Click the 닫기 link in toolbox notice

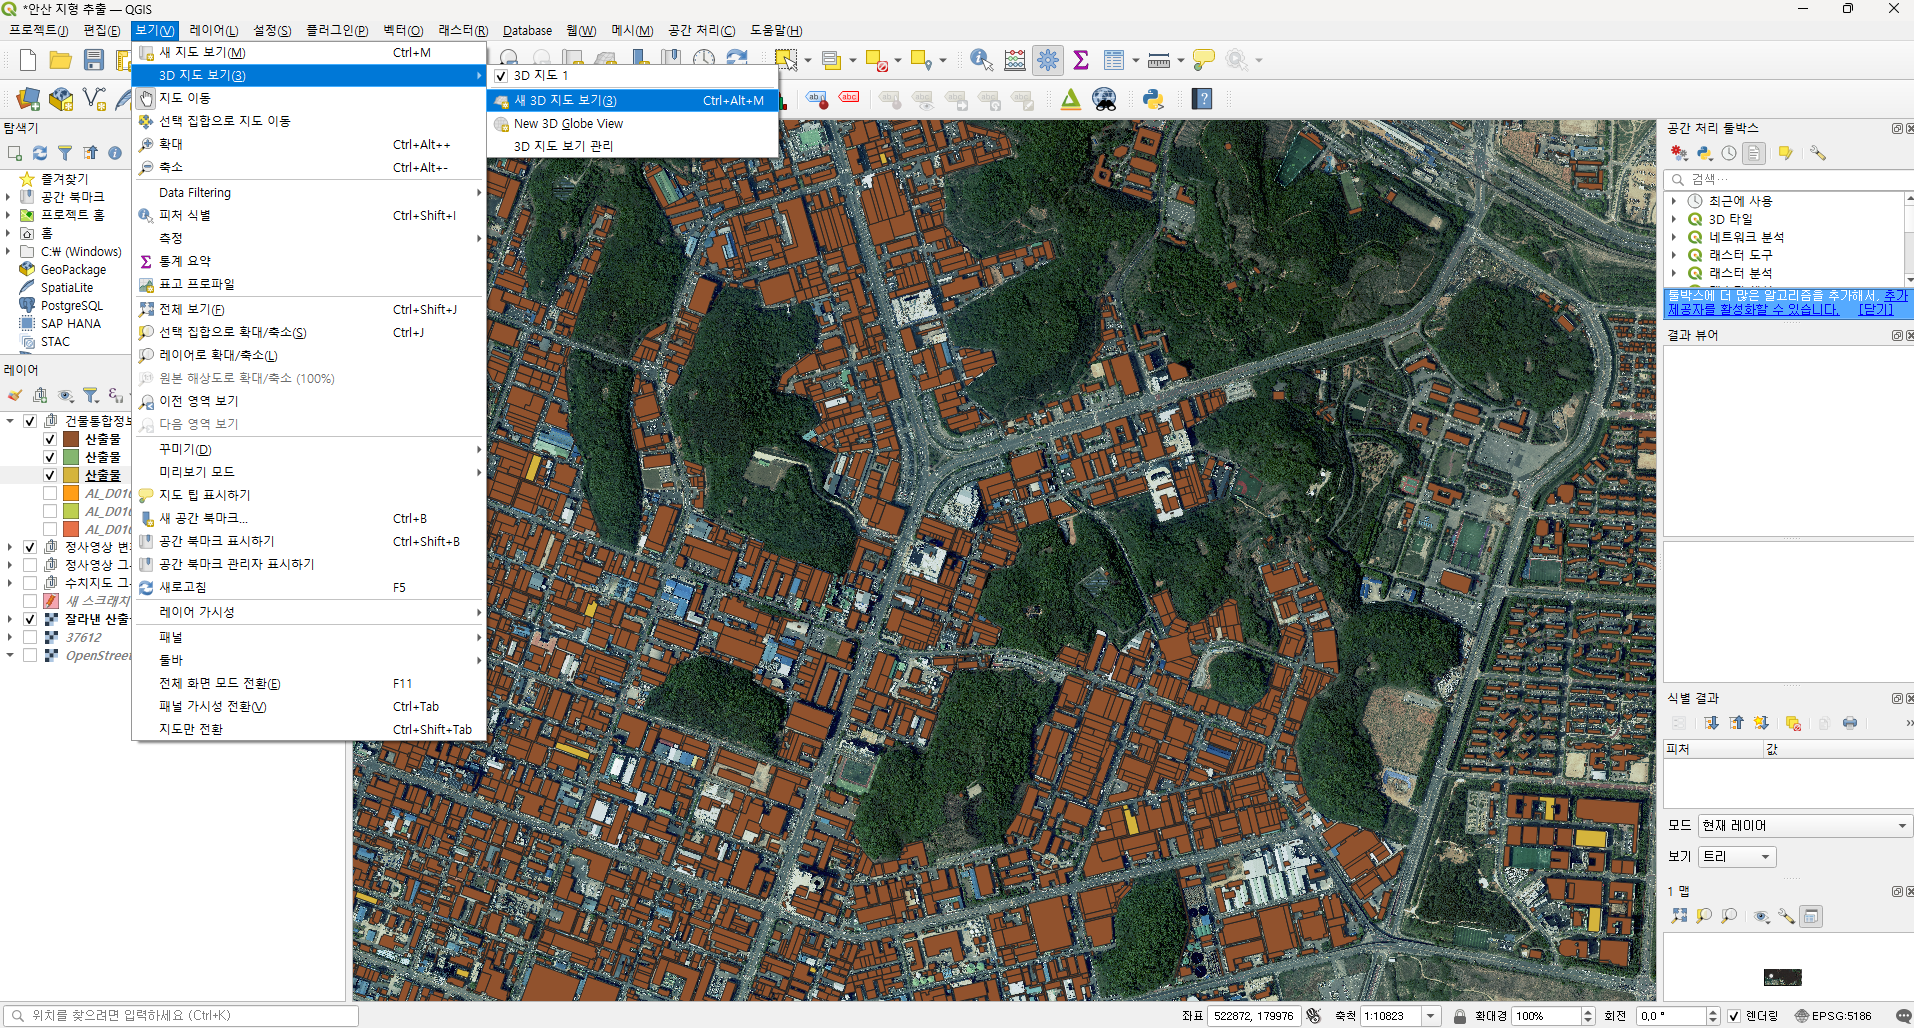1875,310
